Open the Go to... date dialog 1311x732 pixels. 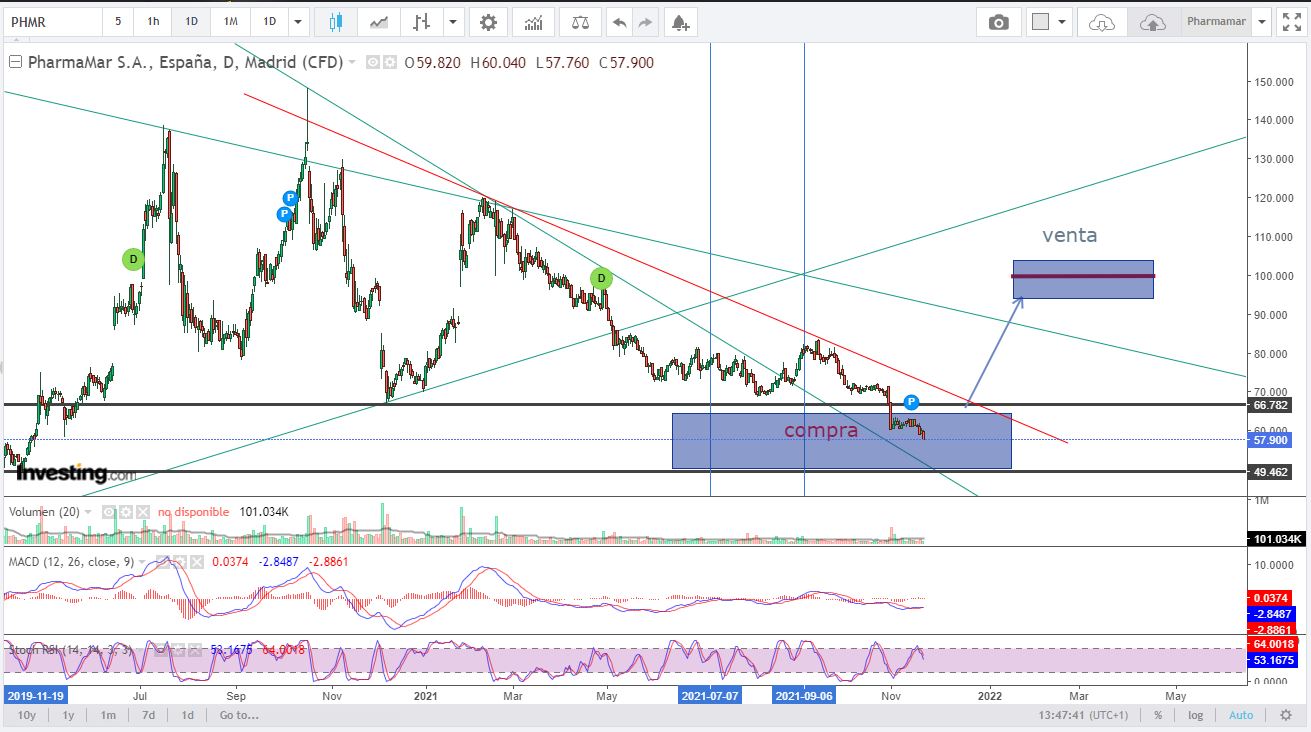(x=239, y=715)
